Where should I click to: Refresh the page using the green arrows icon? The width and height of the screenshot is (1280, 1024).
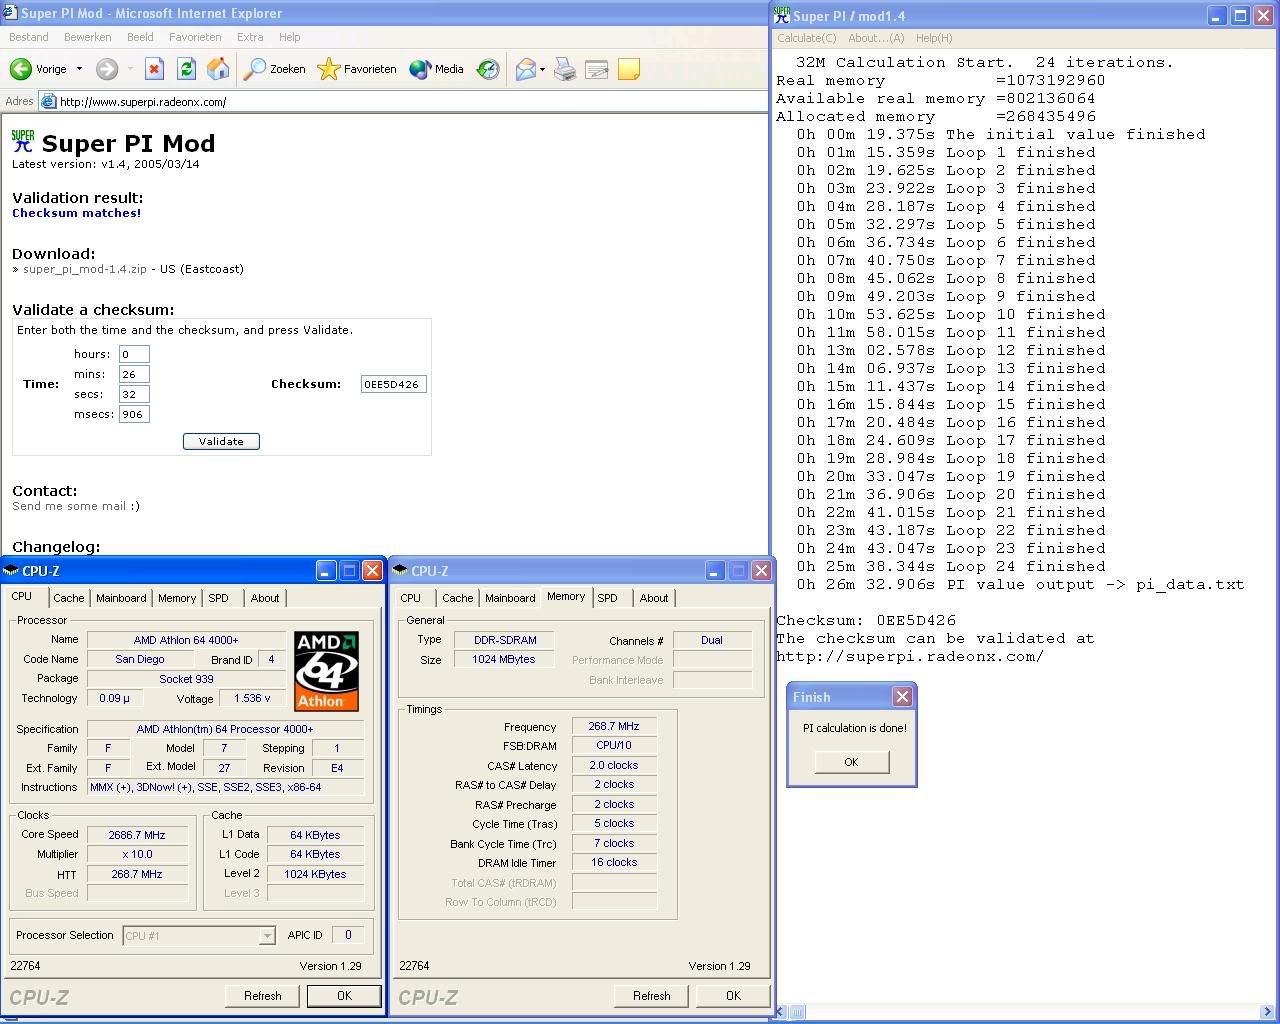[x=186, y=69]
